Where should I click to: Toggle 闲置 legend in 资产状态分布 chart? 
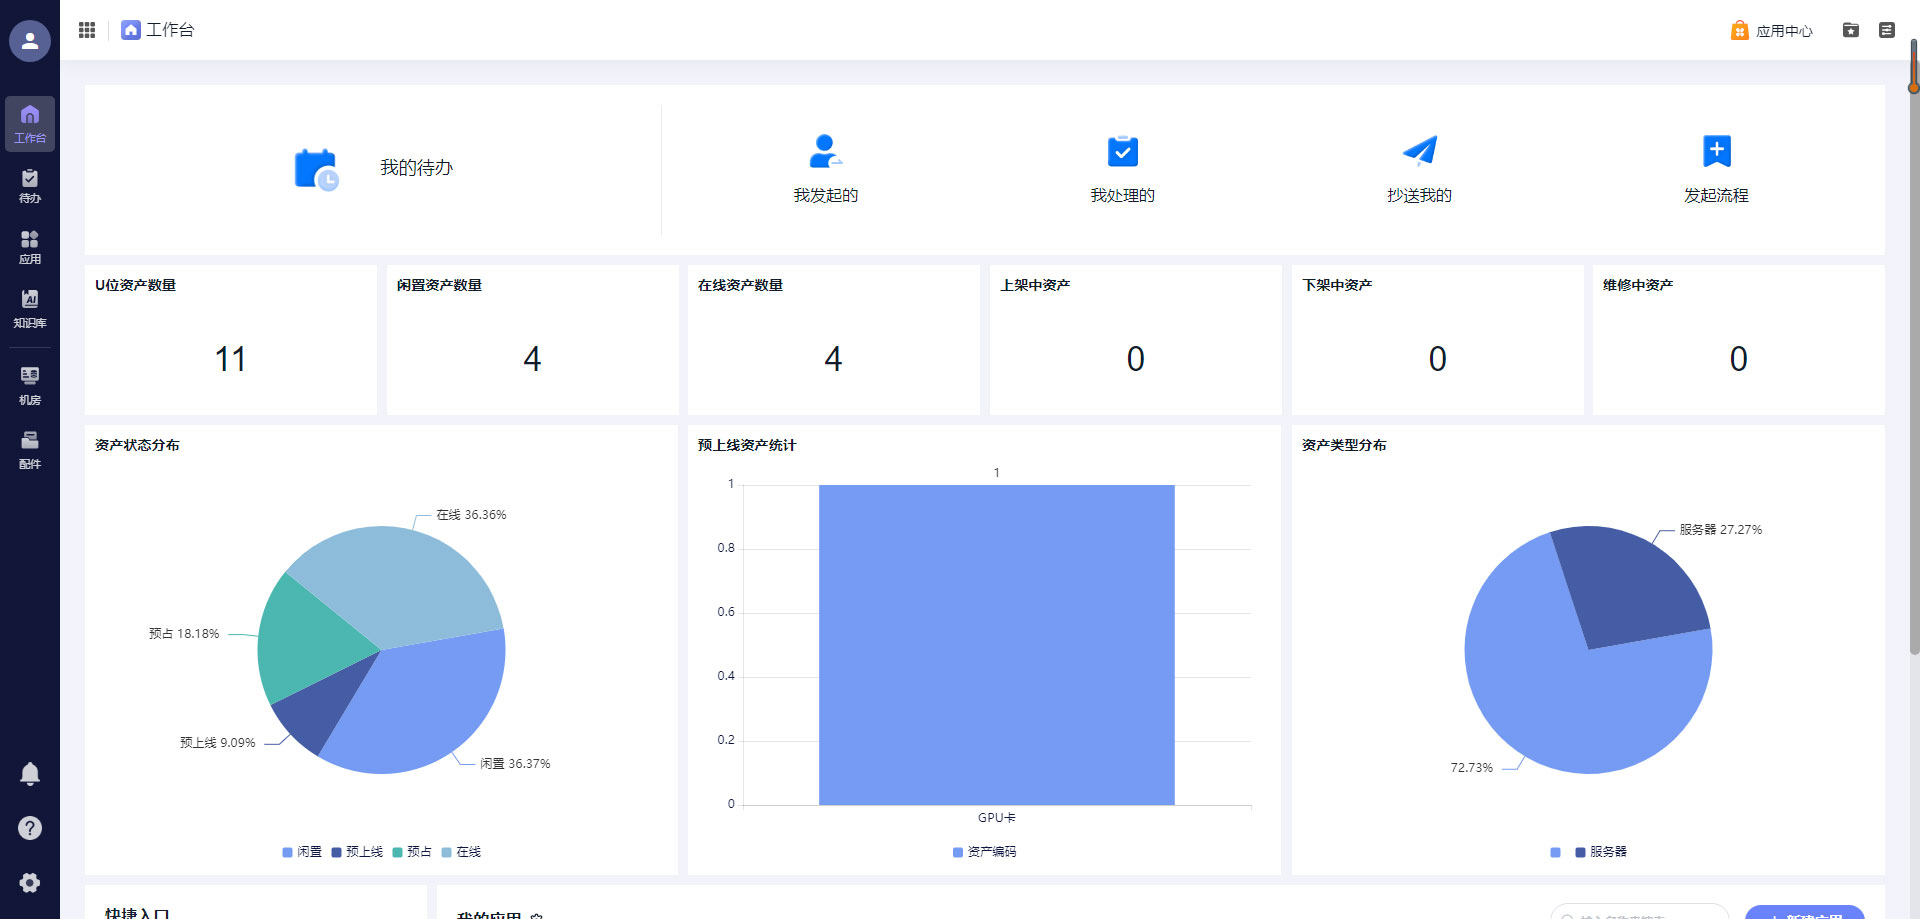pyautogui.click(x=302, y=852)
